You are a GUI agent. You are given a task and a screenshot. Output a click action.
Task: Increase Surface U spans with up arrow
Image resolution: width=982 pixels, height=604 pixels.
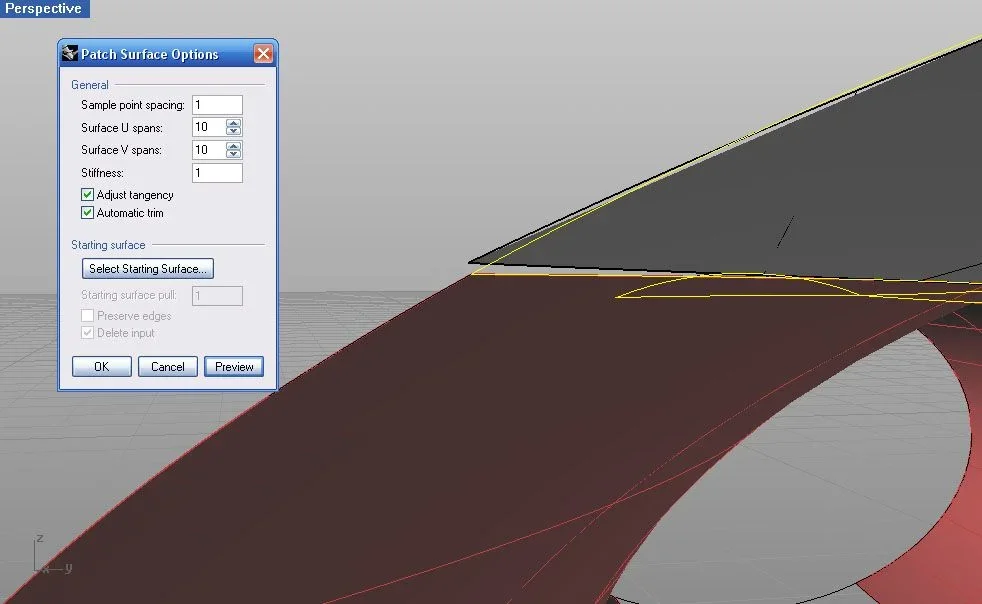(x=234, y=123)
